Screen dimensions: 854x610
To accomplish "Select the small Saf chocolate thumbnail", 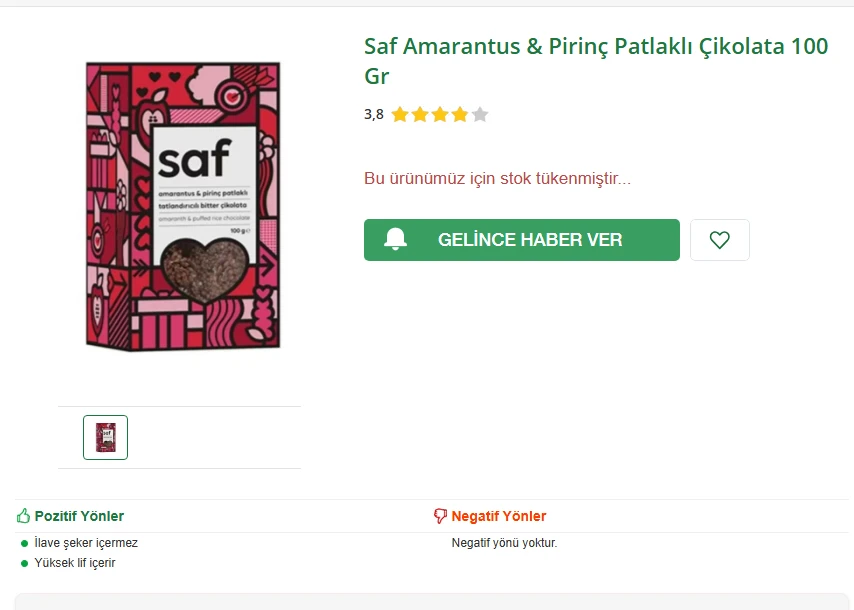I will click(x=104, y=437).
